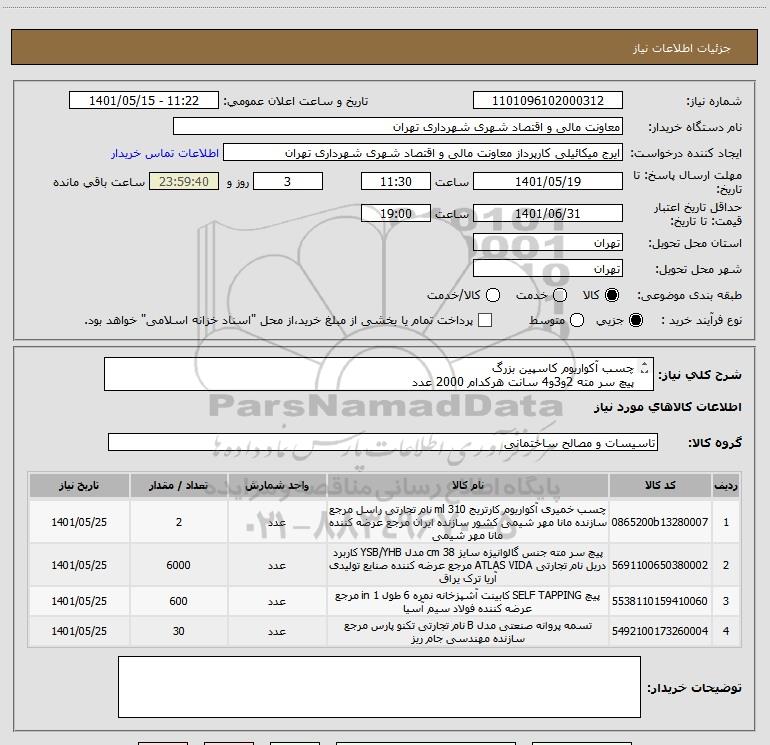Click the days remaining field showing 3
The height and width of the screenshot is (745, 770).
click(x=288, y=181)
